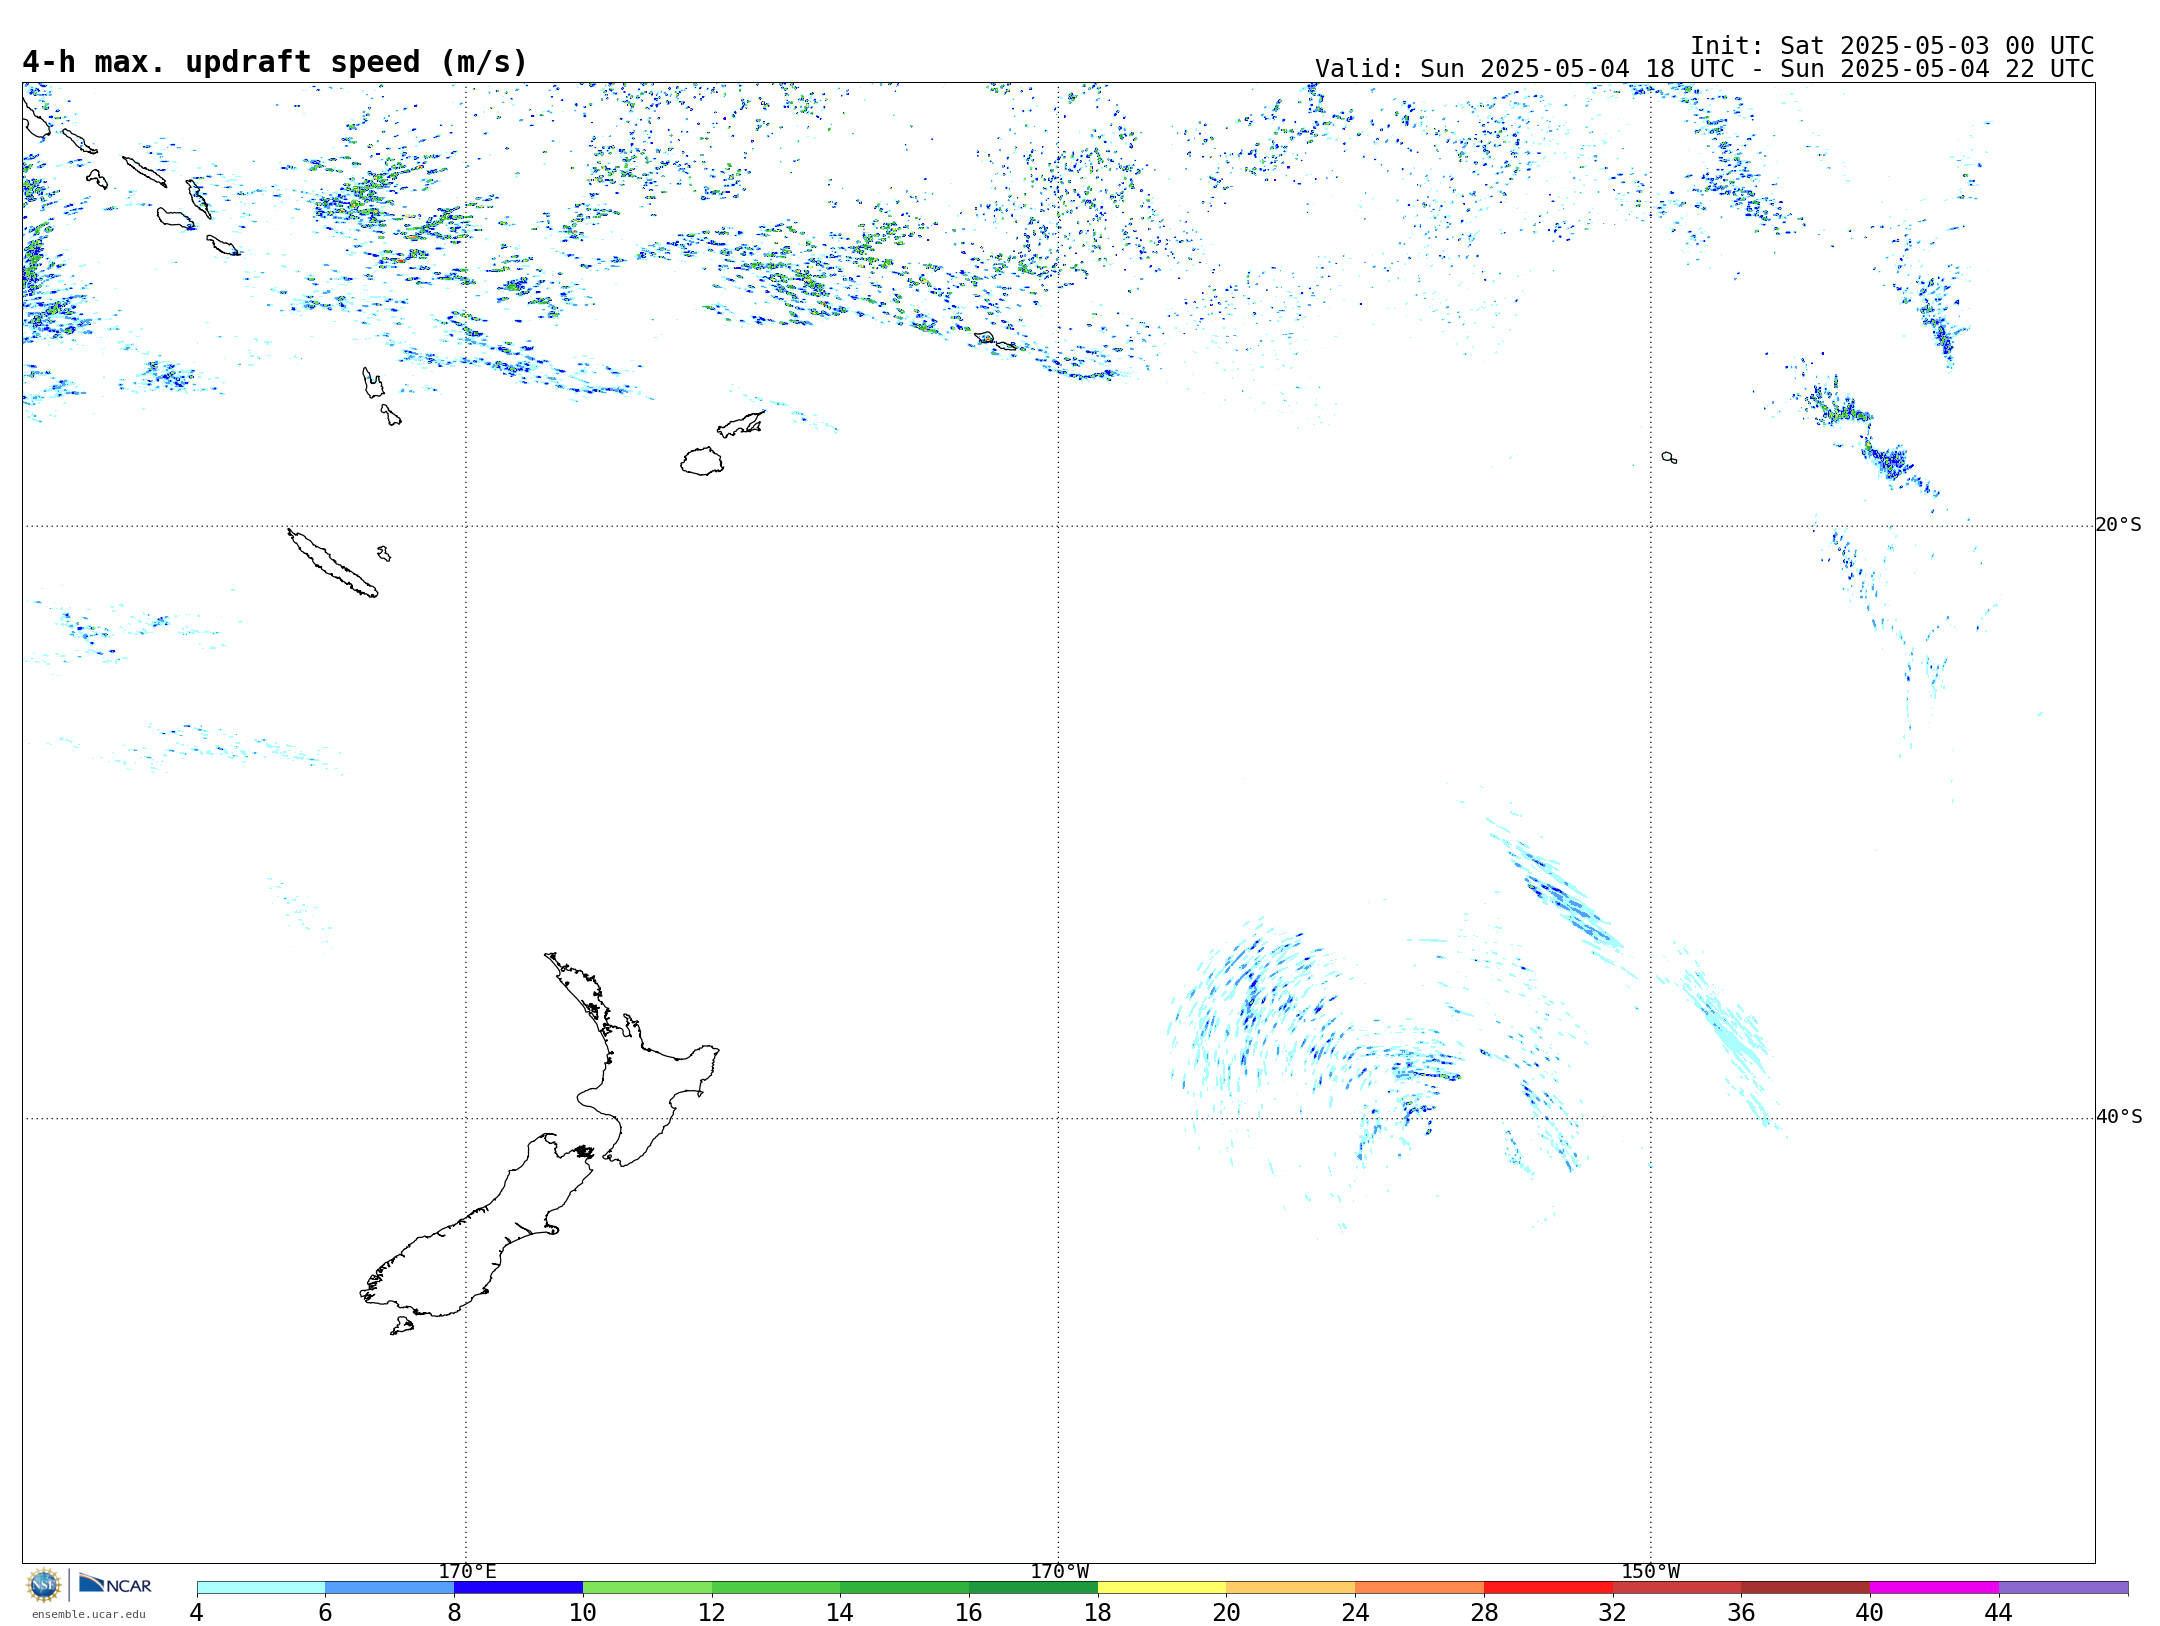Click the '40°S' latitude label

click(2118, 1117)
